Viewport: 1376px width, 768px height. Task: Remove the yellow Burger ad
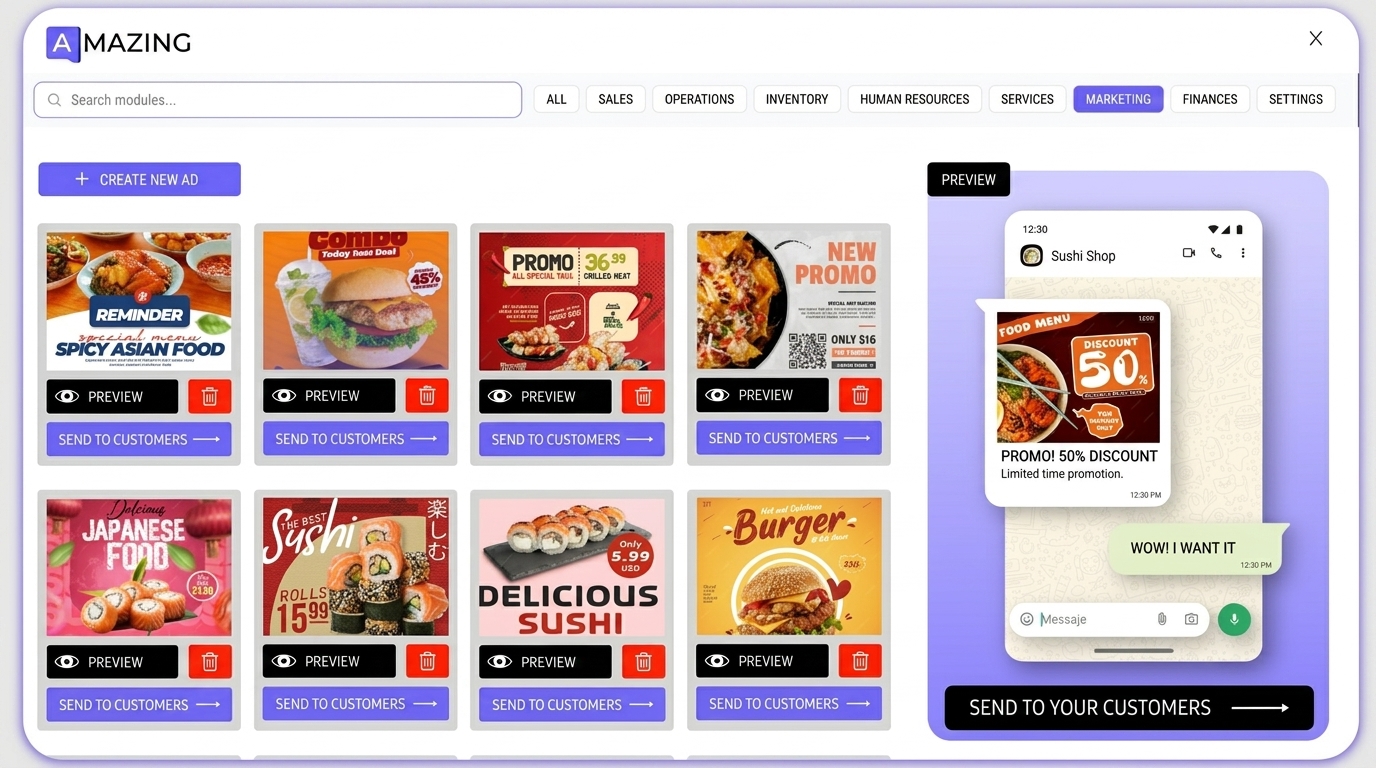(860, 661)
